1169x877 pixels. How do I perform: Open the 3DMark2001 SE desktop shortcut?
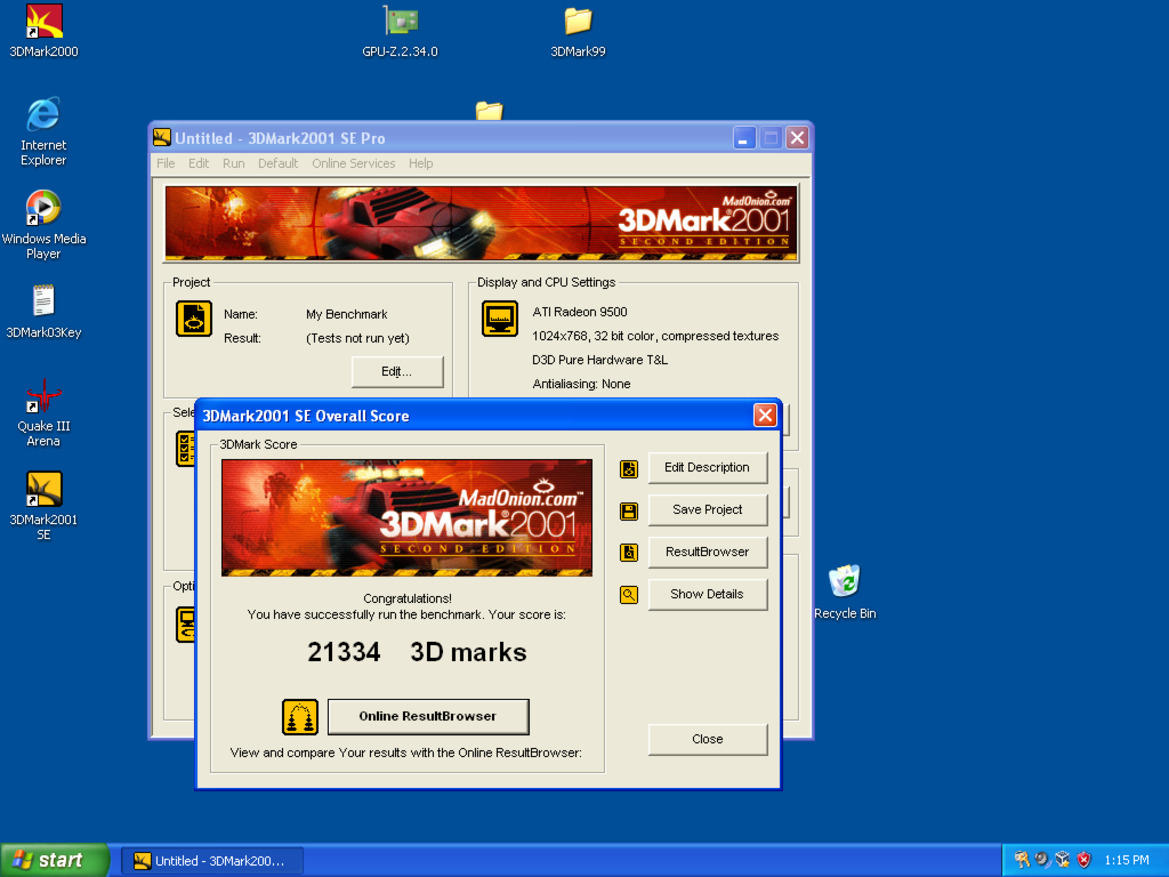pyautogui.click(x=43, y=506)
